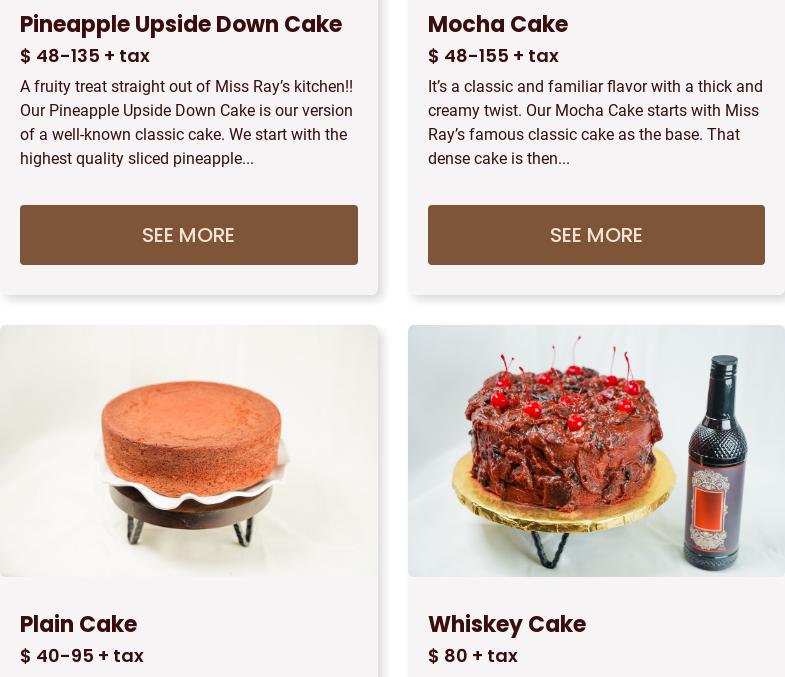785x677 pixels.
Task: Click the $ 40–95 + tax price
Action: 82,655
